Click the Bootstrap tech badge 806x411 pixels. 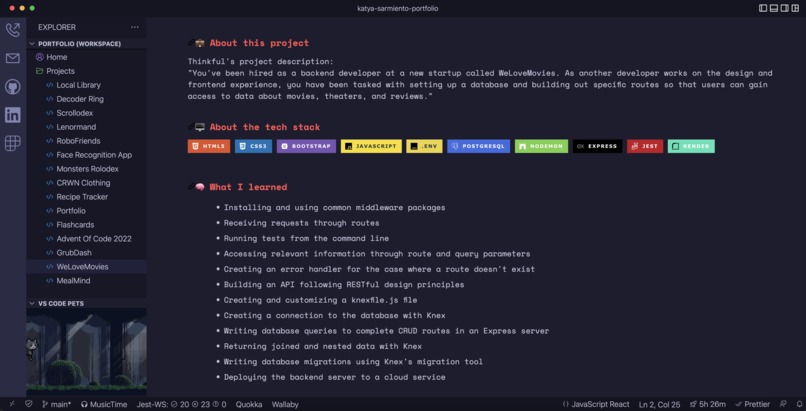point(306,146)
